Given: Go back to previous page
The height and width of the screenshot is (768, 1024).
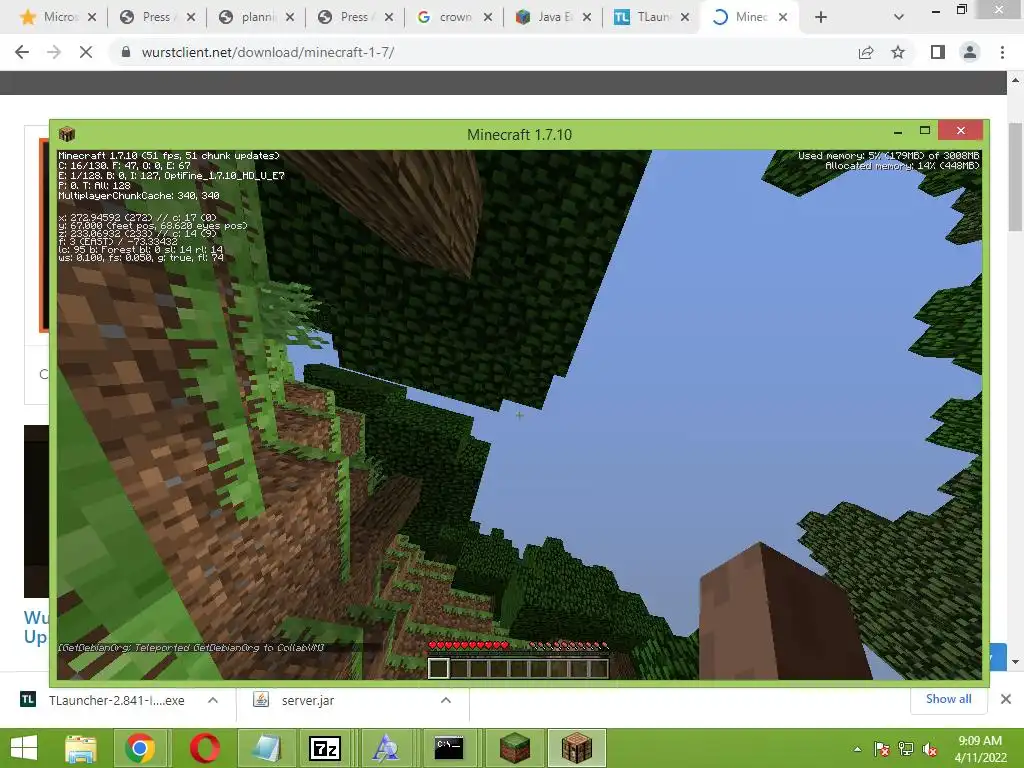Looking at the screenshot, I should click(x=22, y=52).
